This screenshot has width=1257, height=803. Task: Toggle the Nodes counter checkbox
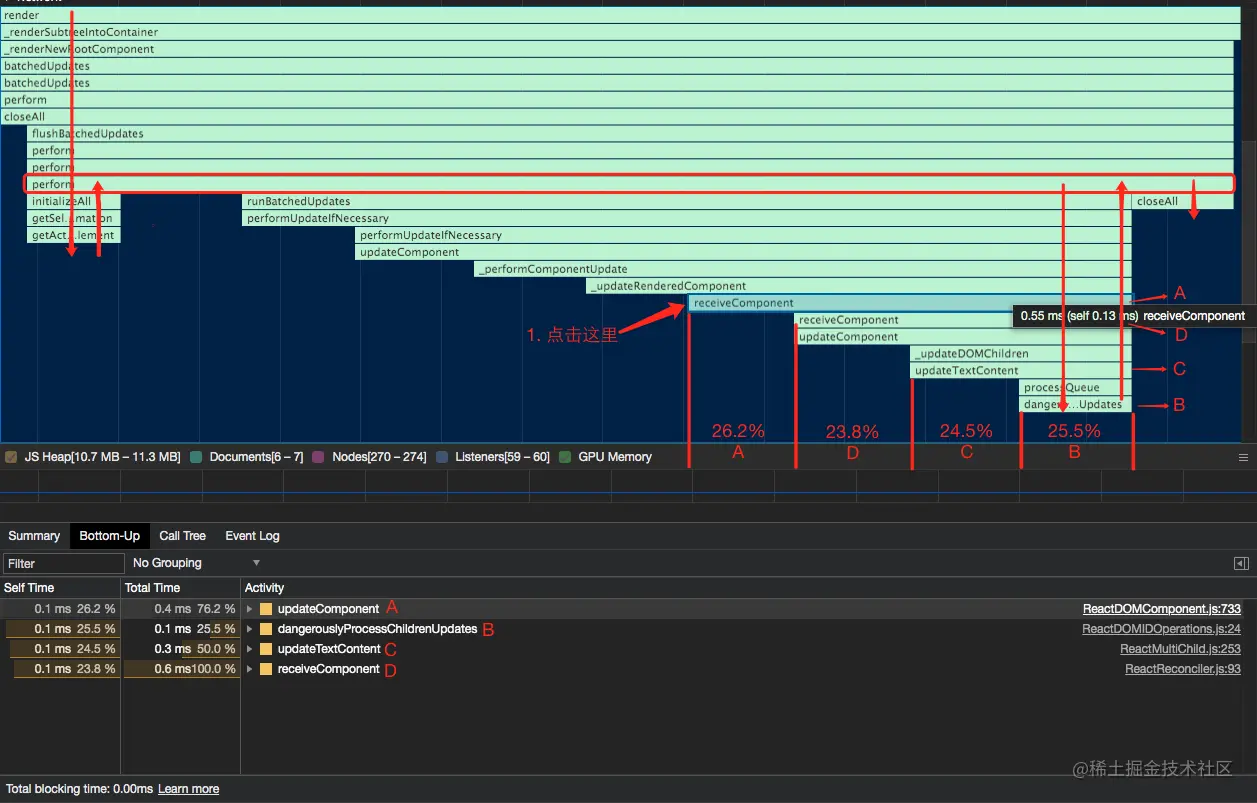318,457
